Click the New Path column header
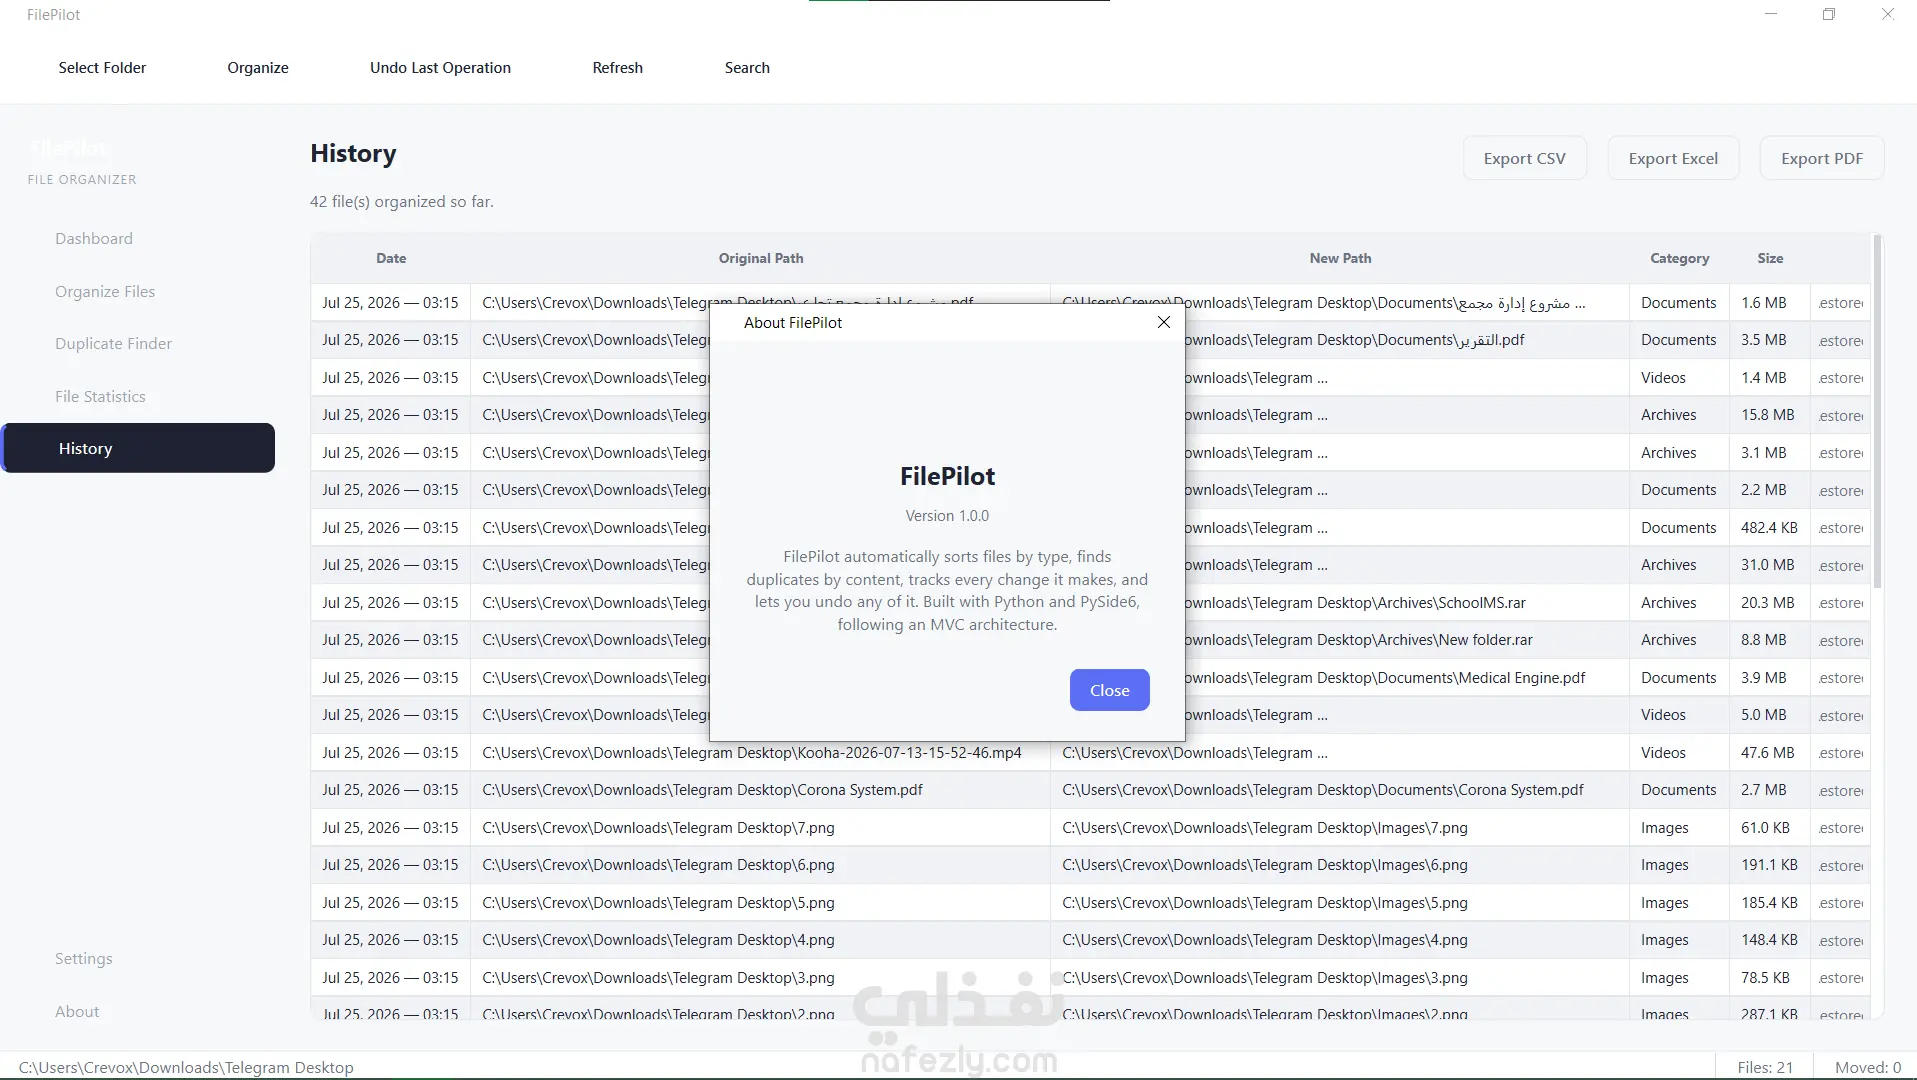The image size is (1917, 1080). (1340, 258)
